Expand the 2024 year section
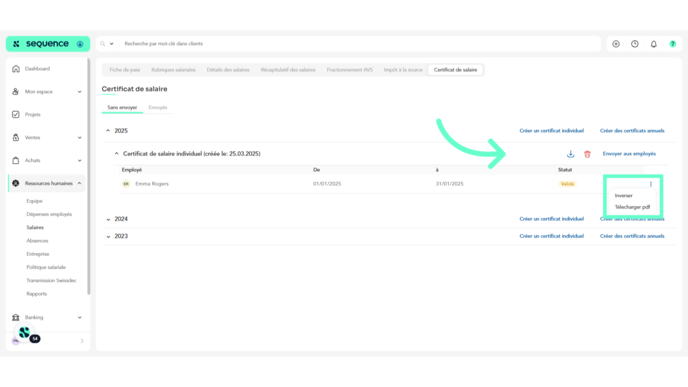This screenshot has height=387, width=688. pos(108,219)
